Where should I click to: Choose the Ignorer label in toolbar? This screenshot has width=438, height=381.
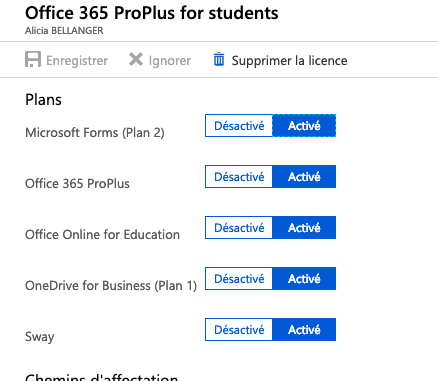[x=170, y=61]
